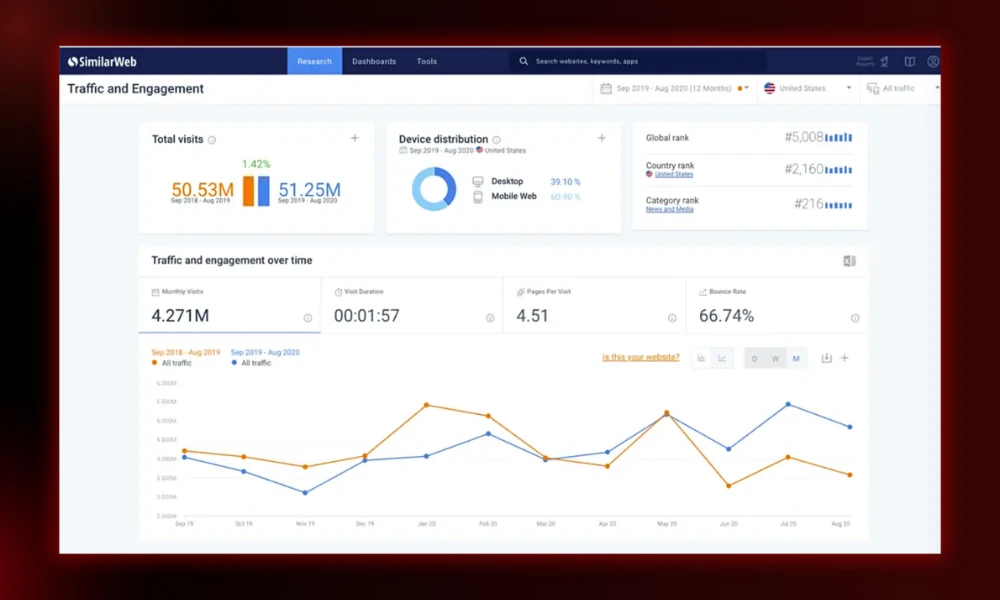Image resolution: width=1000 pixels, height=600 pixels.
Task: Switch chart to line chart view
Action: 722,358
